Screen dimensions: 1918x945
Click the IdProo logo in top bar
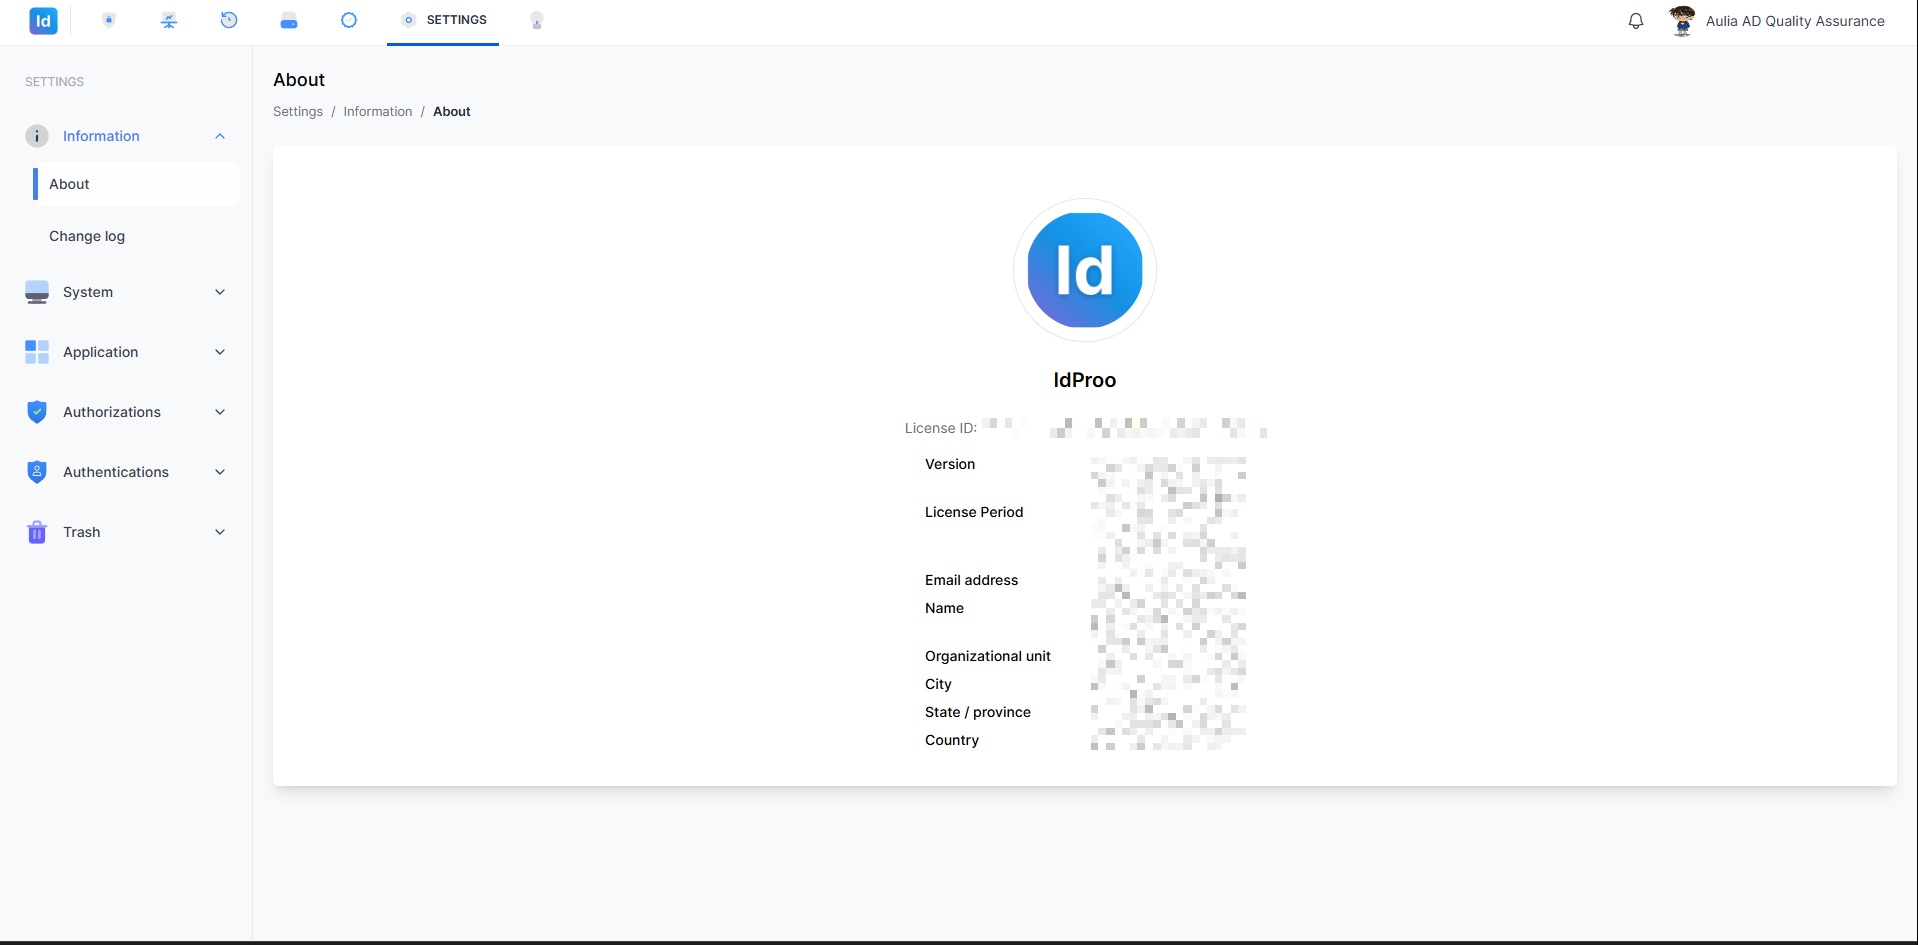tap(43, 21)
